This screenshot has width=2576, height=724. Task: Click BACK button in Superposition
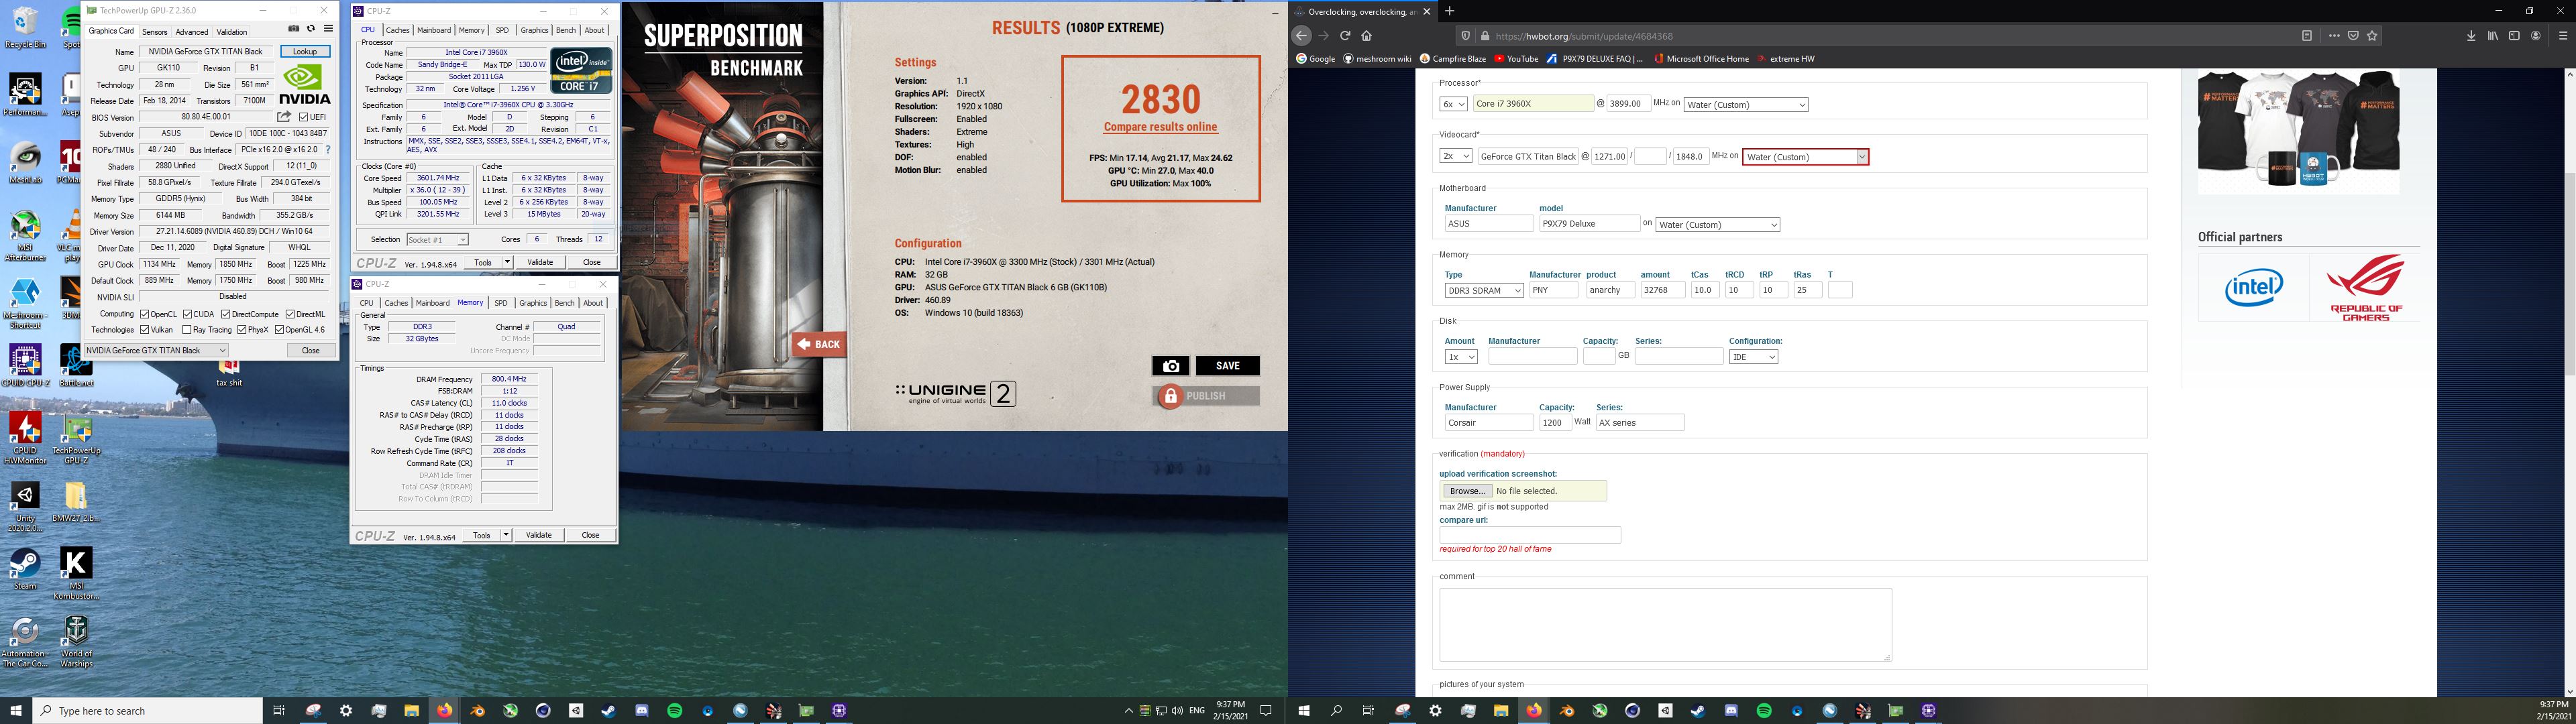818,344
